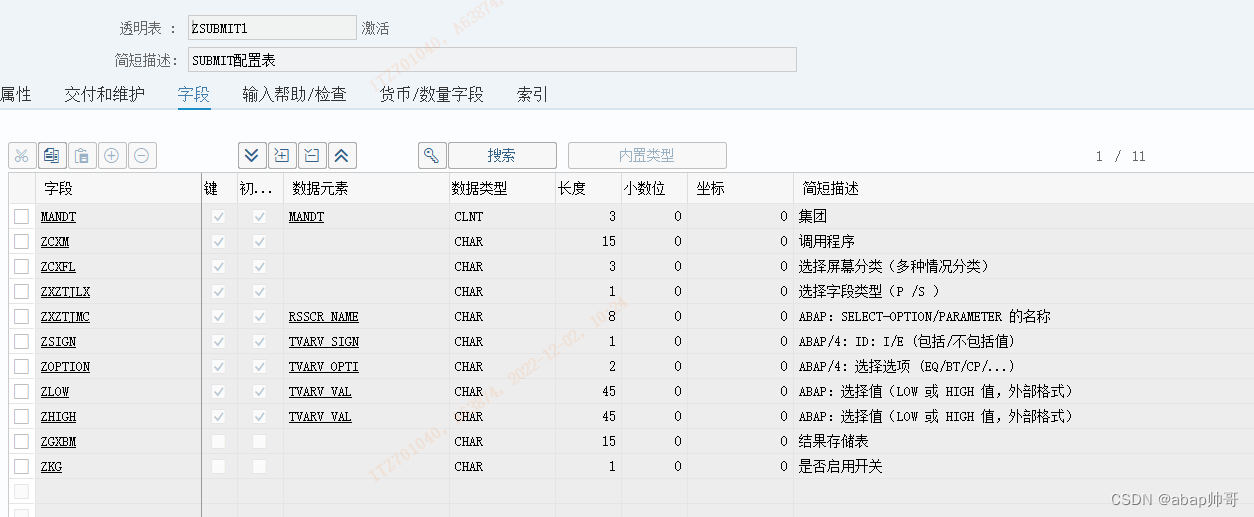Click length value 8 in ZXZTJMC row
This screenshot has width=1254, height=517.
[x=612, y=316]
